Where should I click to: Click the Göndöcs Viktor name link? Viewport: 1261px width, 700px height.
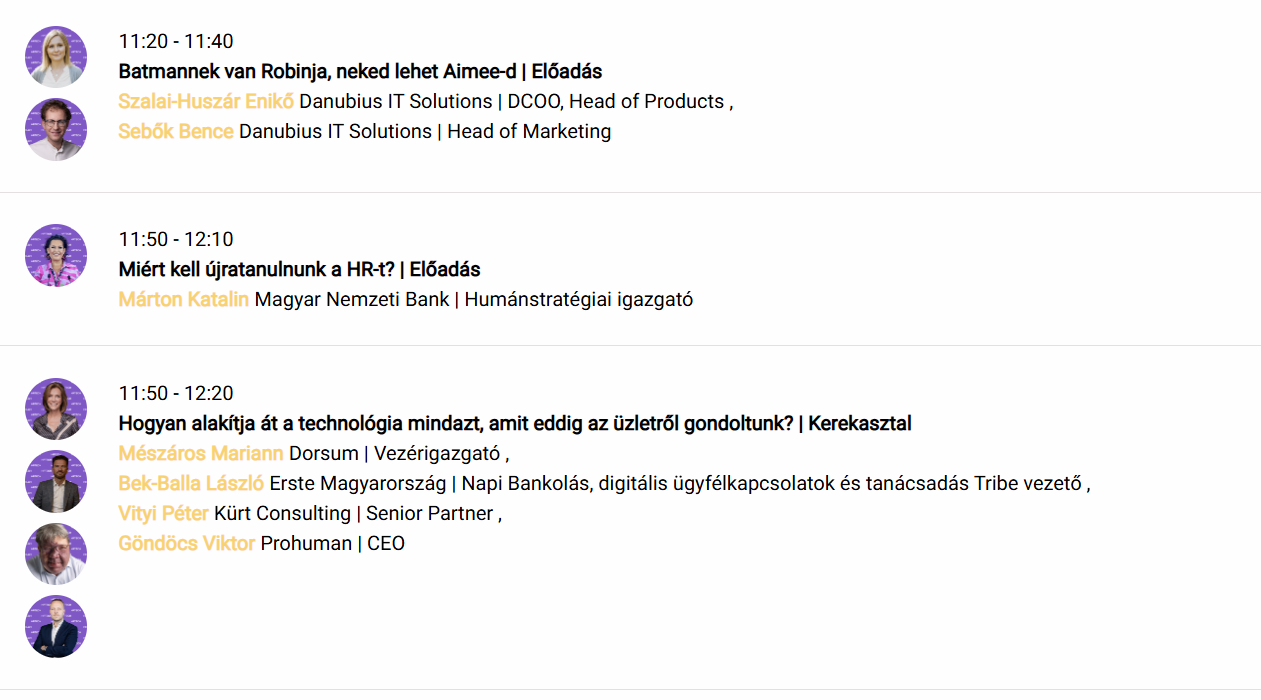pyautogui.click(x=187, y=544)
